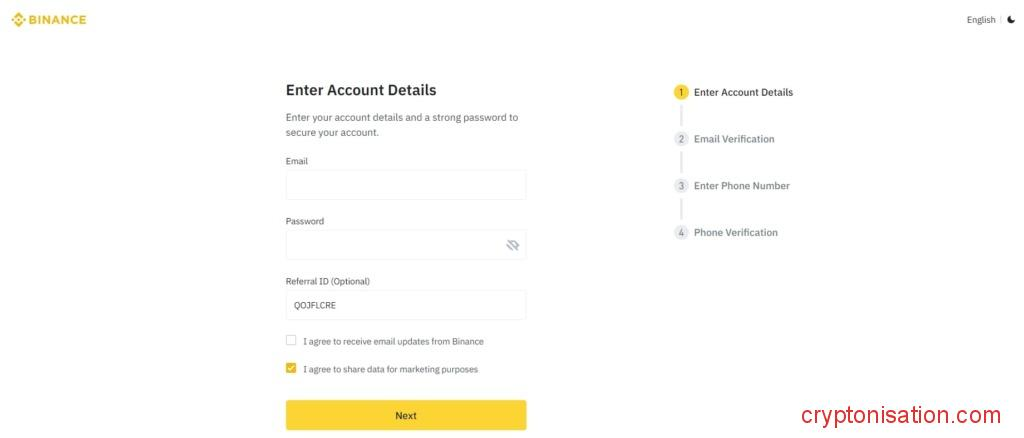Click step 2 number circle
Screen dimensions: 1024x438
pos(681,139)
